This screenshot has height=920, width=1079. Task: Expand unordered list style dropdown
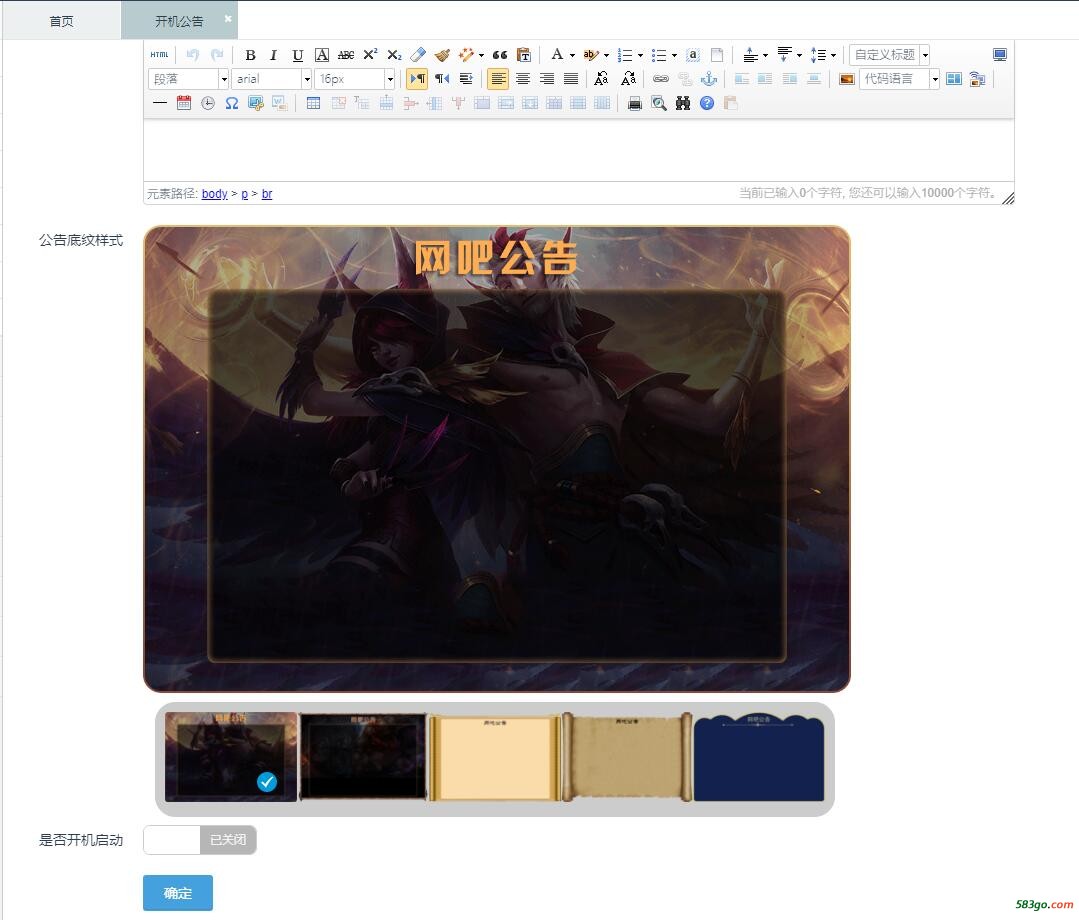(x=674, y=55)
